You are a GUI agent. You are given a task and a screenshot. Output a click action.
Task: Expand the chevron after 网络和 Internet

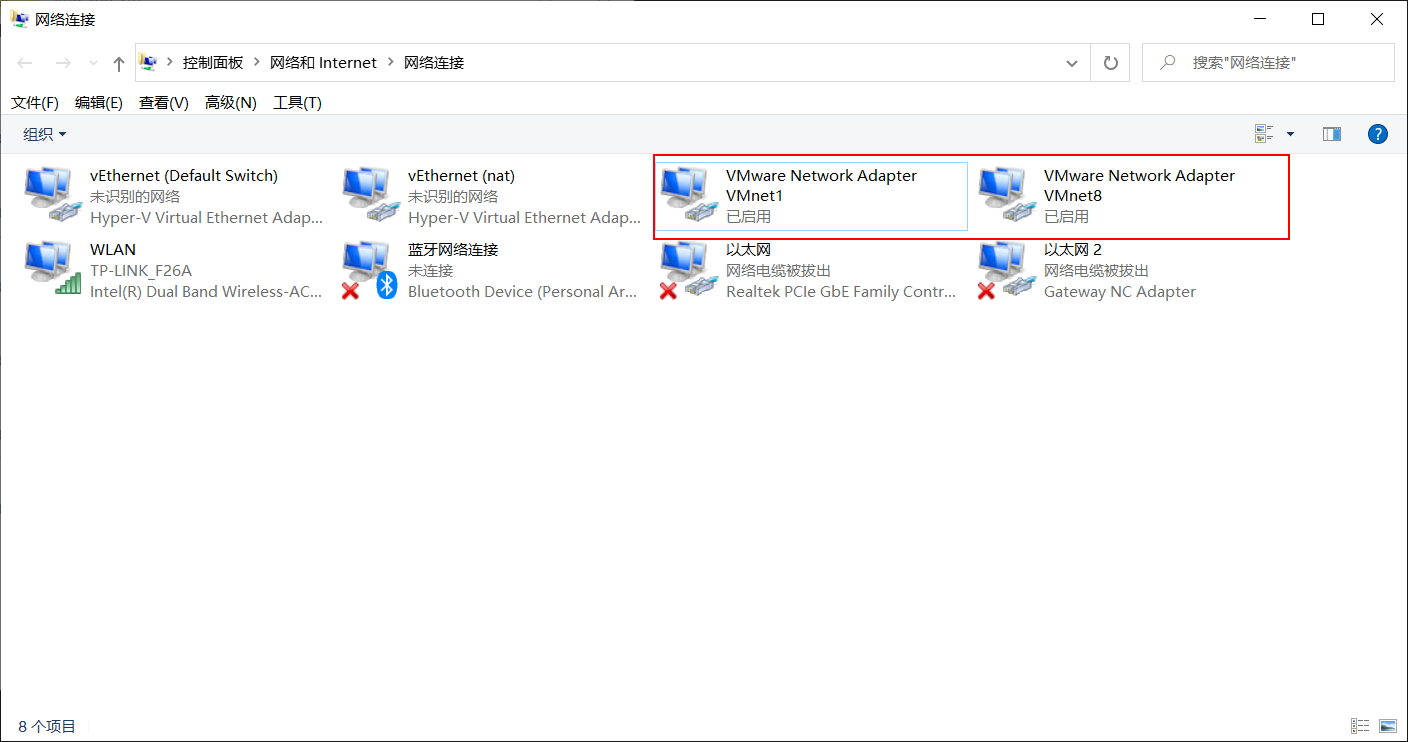[x=391, y=63]
